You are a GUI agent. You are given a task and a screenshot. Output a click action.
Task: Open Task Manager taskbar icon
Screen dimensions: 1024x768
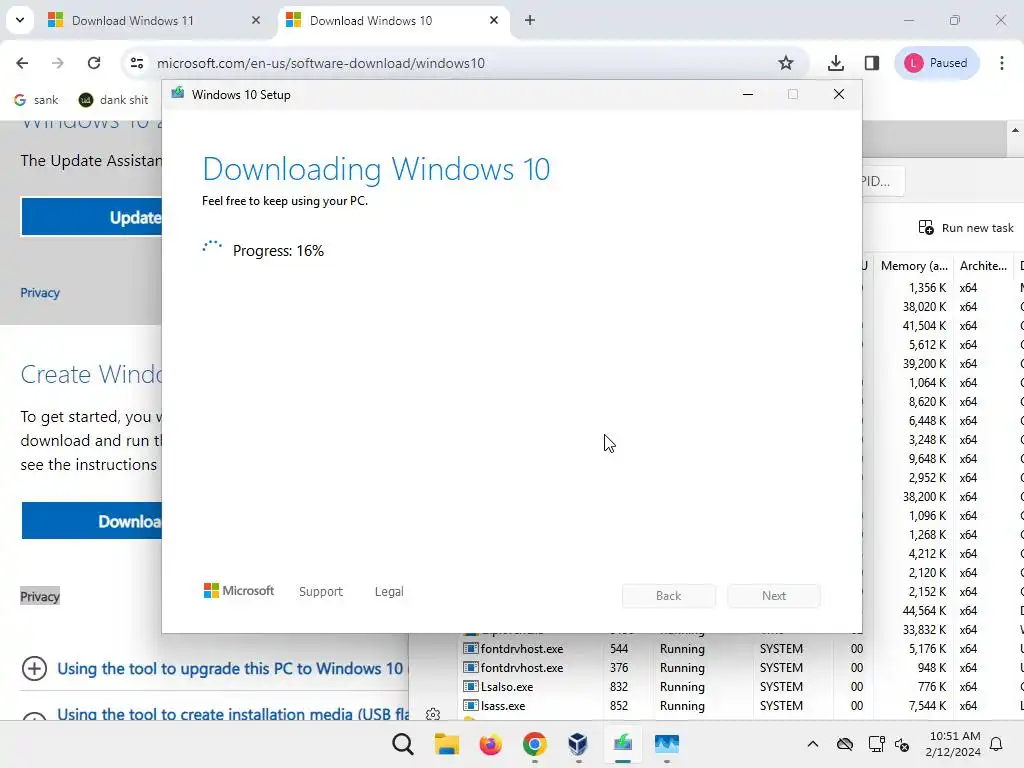(x=667, y=744)
